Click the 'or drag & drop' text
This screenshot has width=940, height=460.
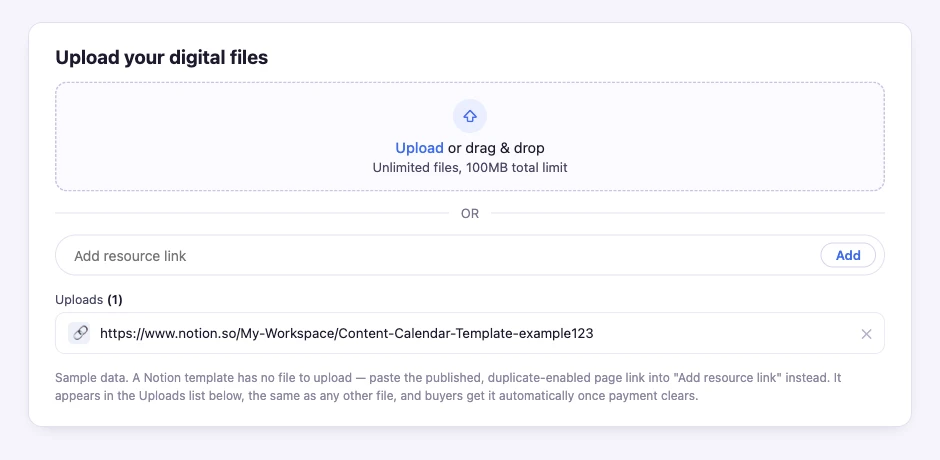(x=496, y=148)
